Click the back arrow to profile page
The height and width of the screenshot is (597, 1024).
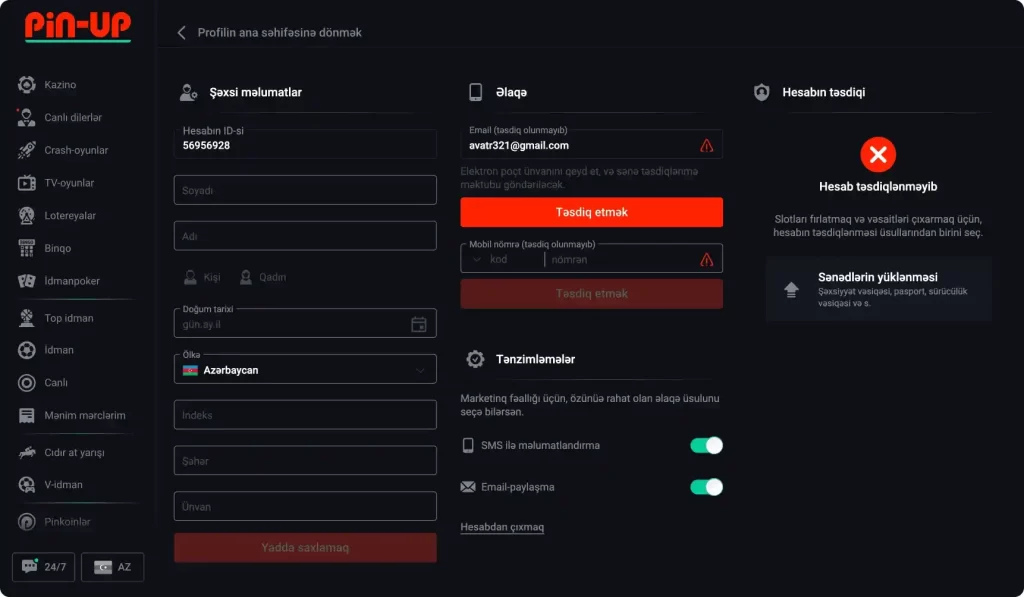181,32
